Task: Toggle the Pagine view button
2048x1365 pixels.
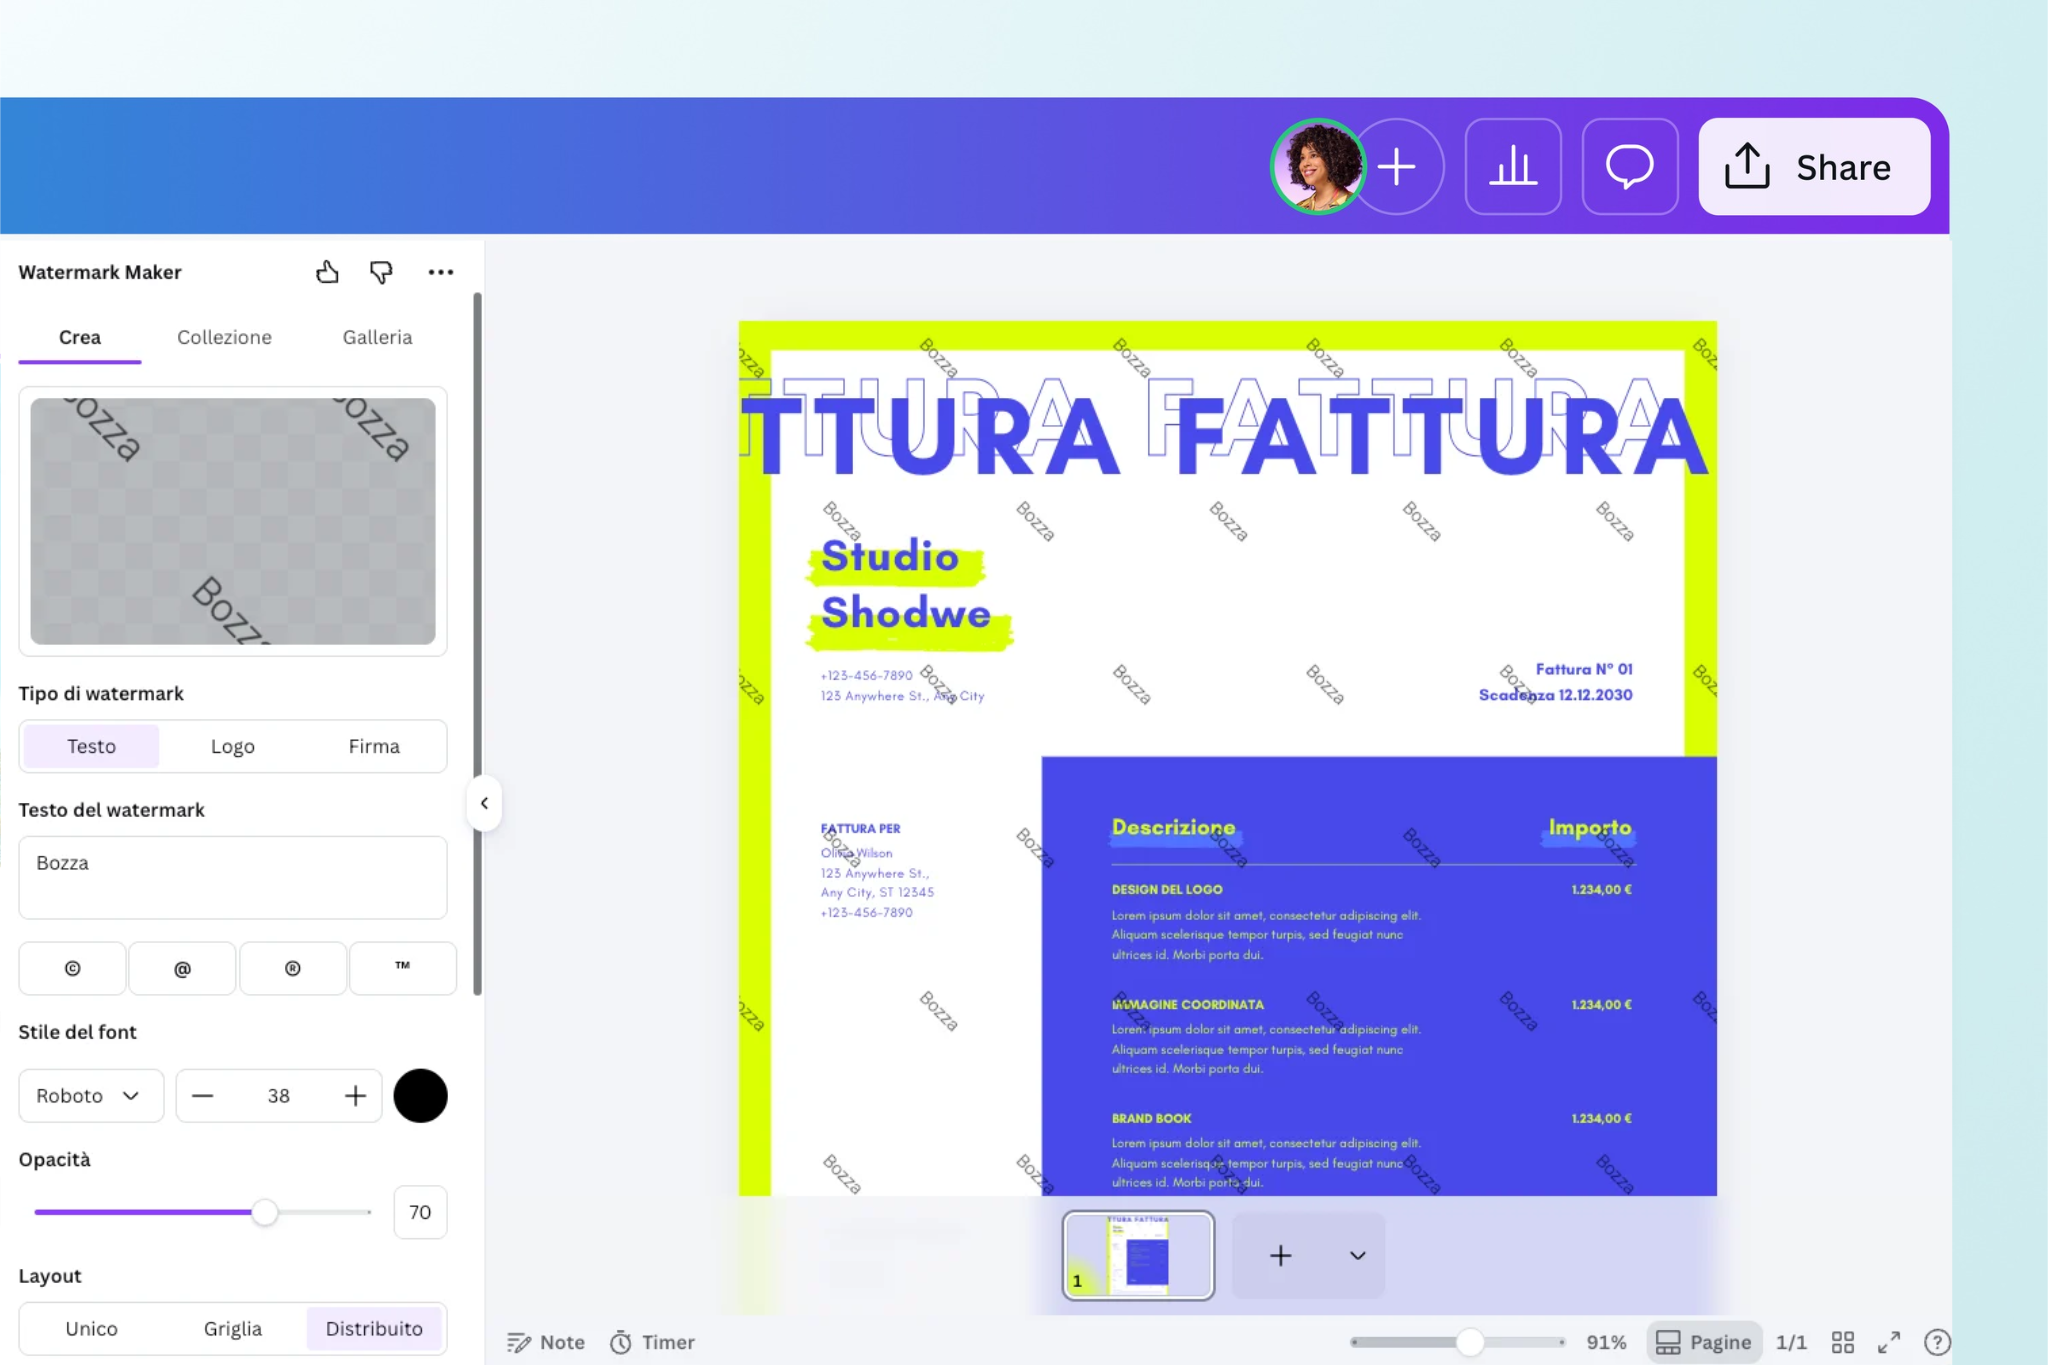Action: (1704, 1342)
